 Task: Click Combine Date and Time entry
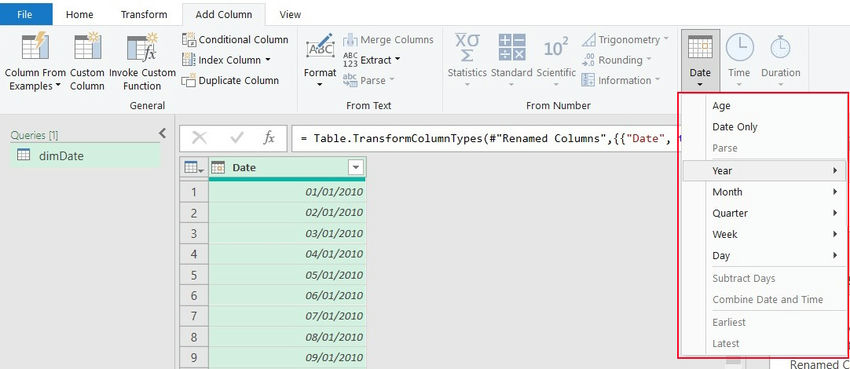(763, 299)
